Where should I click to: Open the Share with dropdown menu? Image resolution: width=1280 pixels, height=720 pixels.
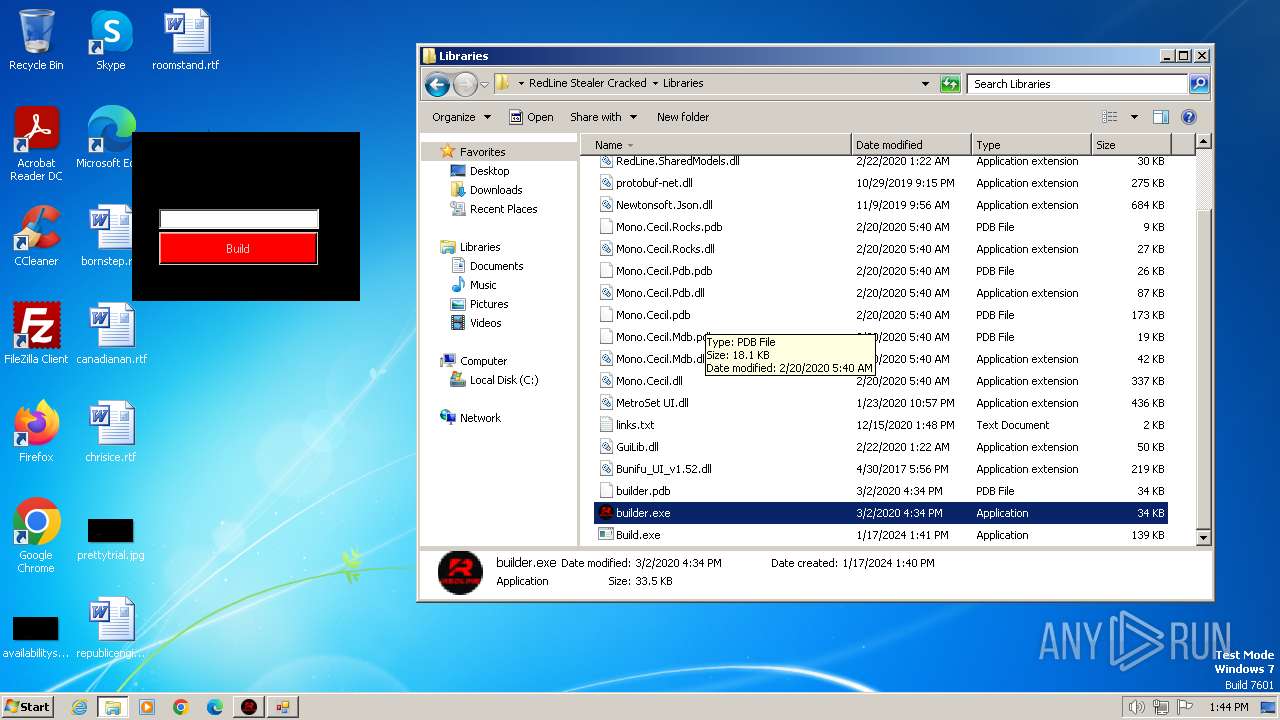[x=602, y=117]
